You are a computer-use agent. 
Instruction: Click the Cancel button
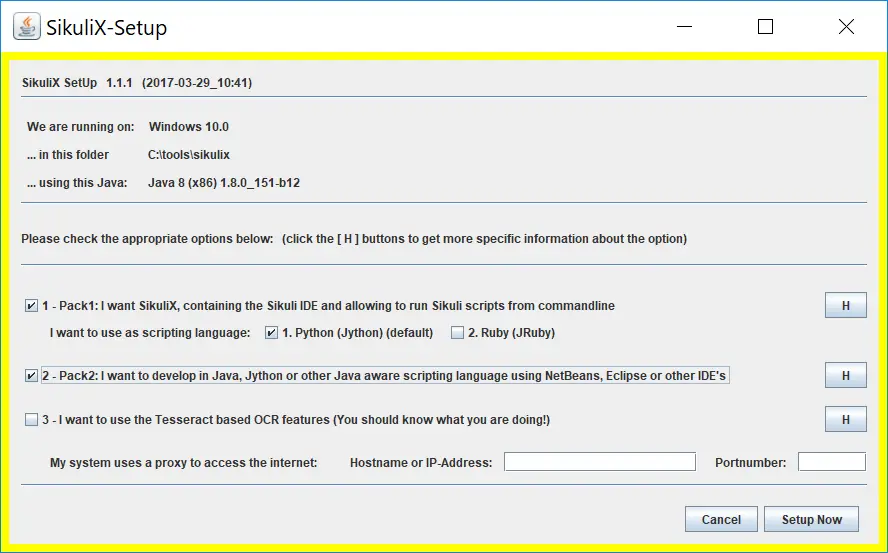coord(721,519)
